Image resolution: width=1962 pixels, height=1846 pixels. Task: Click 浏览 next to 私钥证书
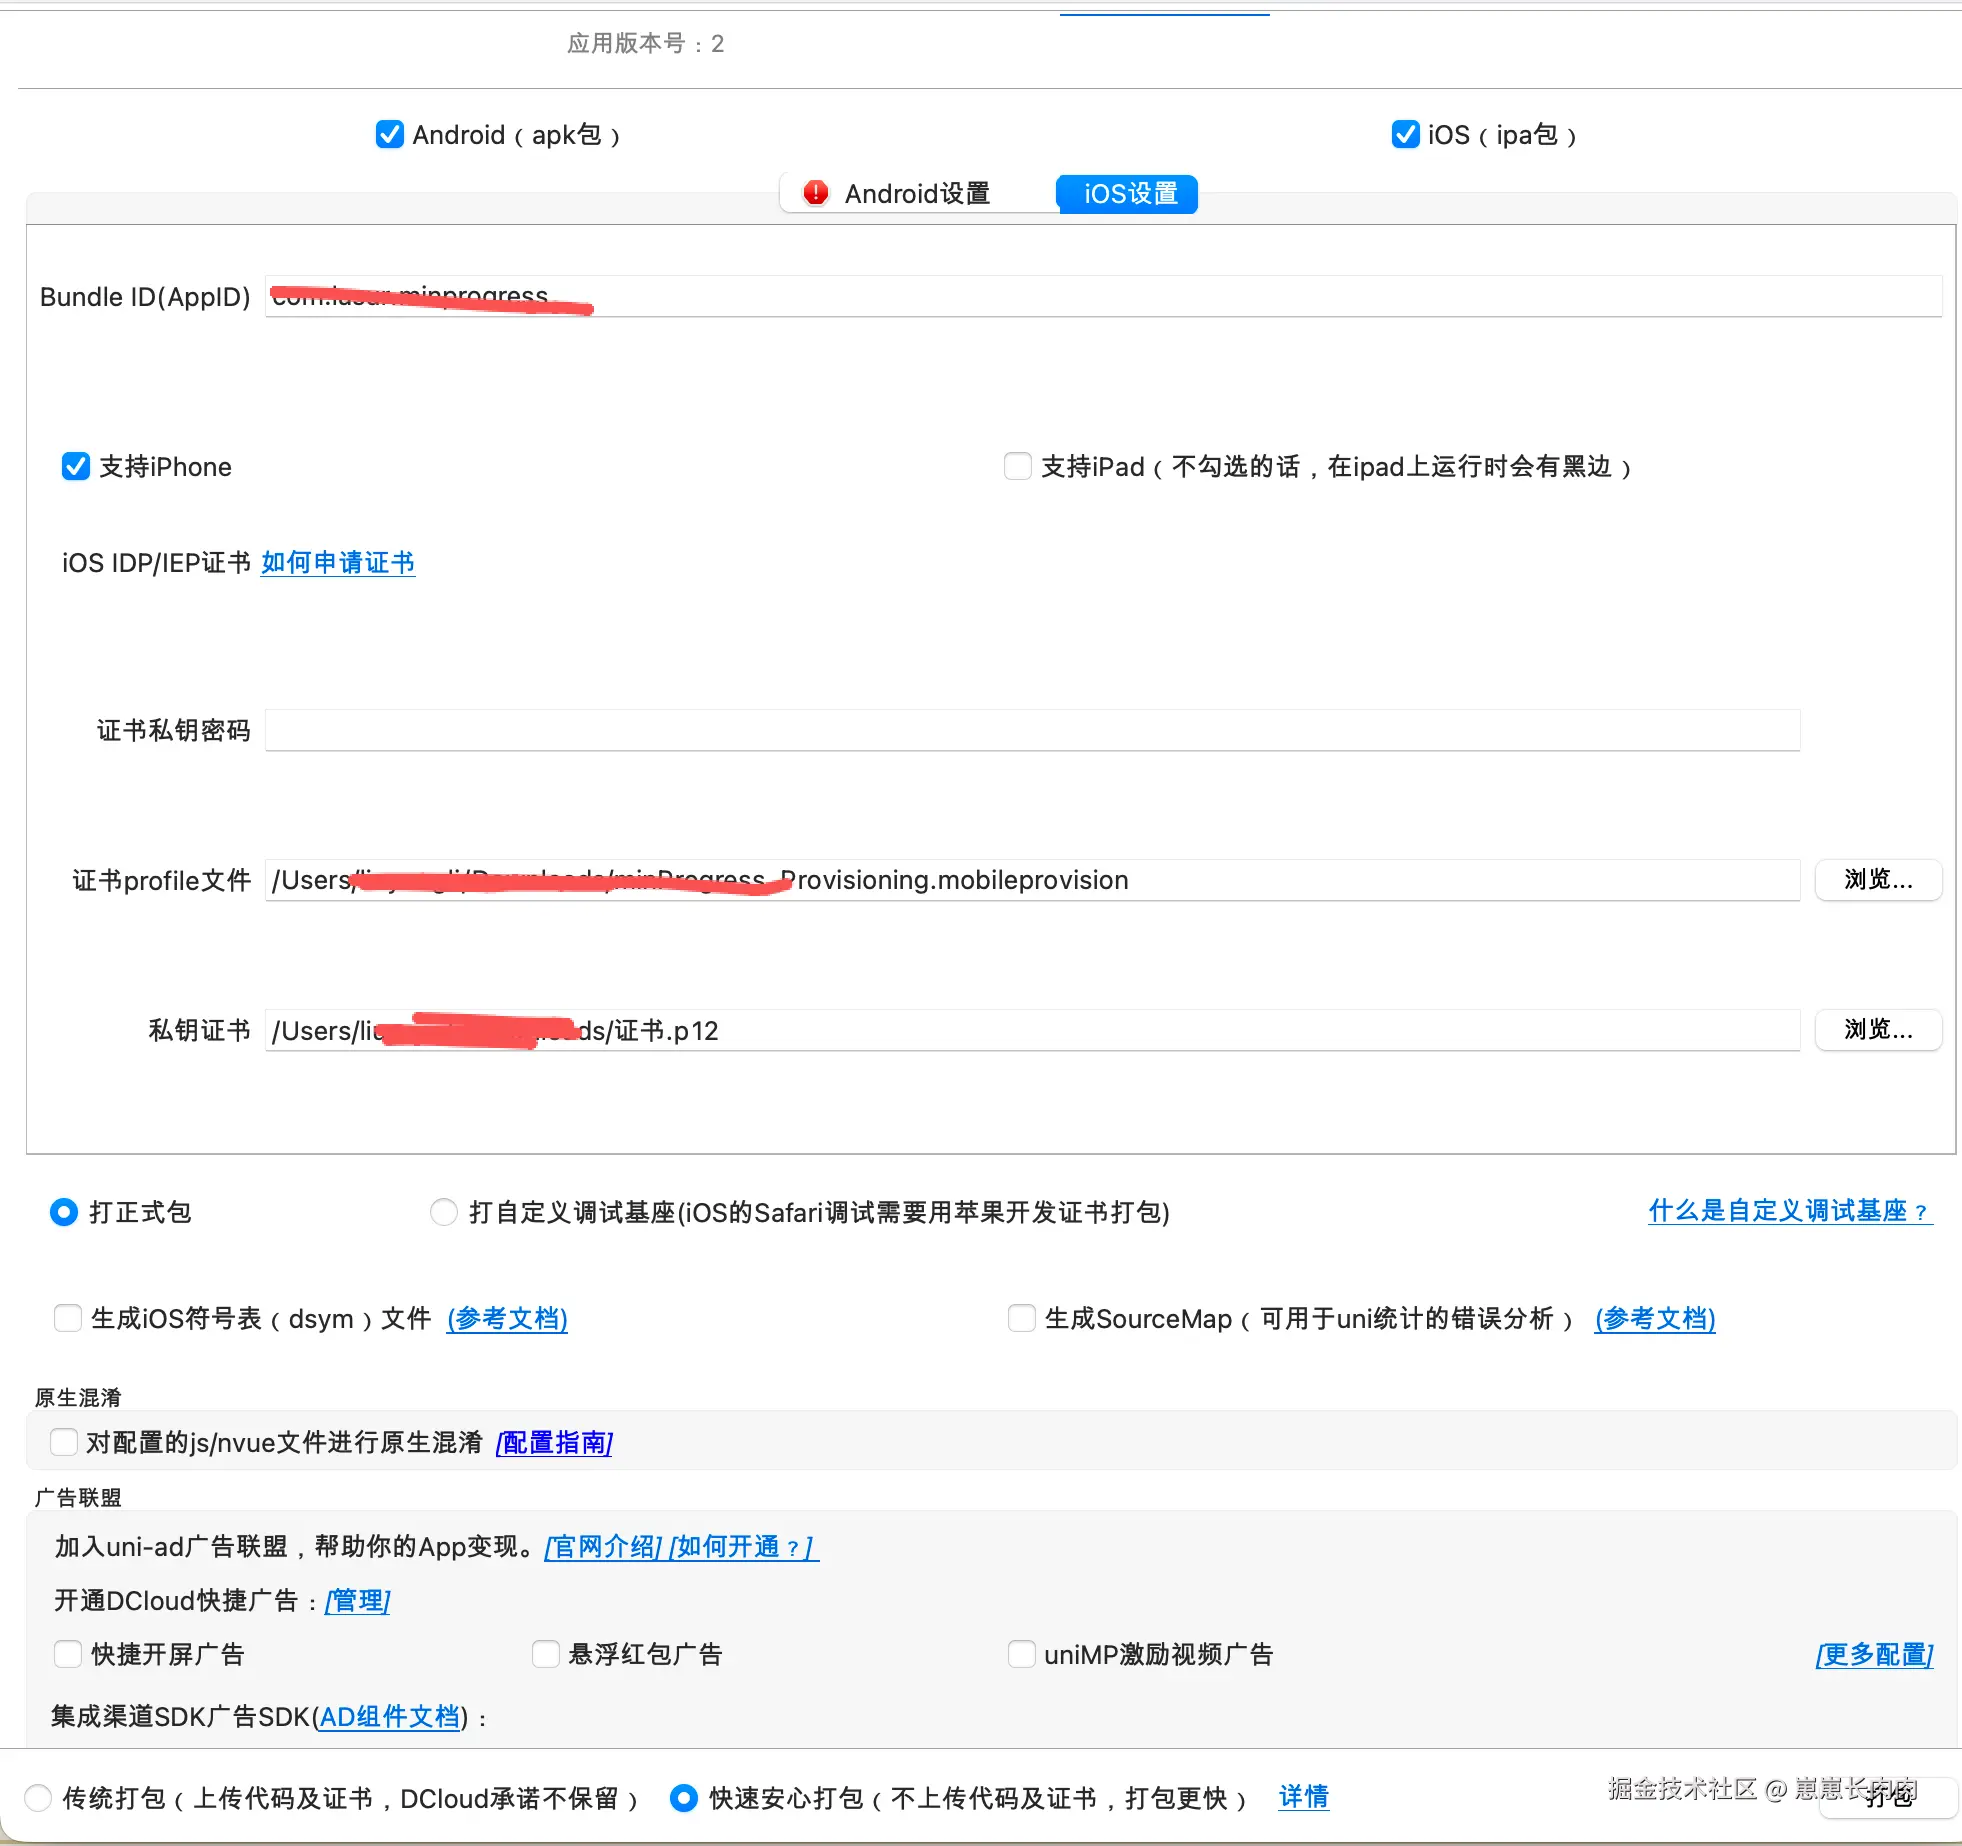(1877, 1030)
